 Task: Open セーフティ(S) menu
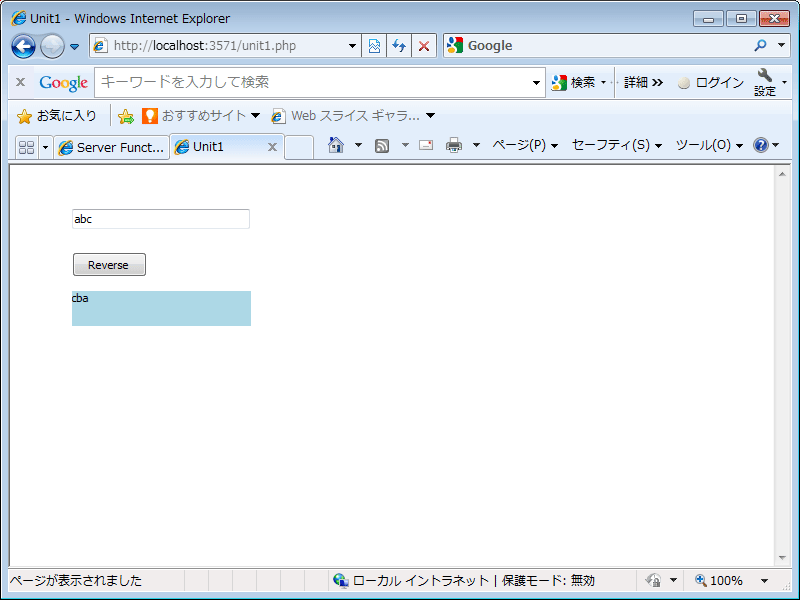tap(616, 145)
